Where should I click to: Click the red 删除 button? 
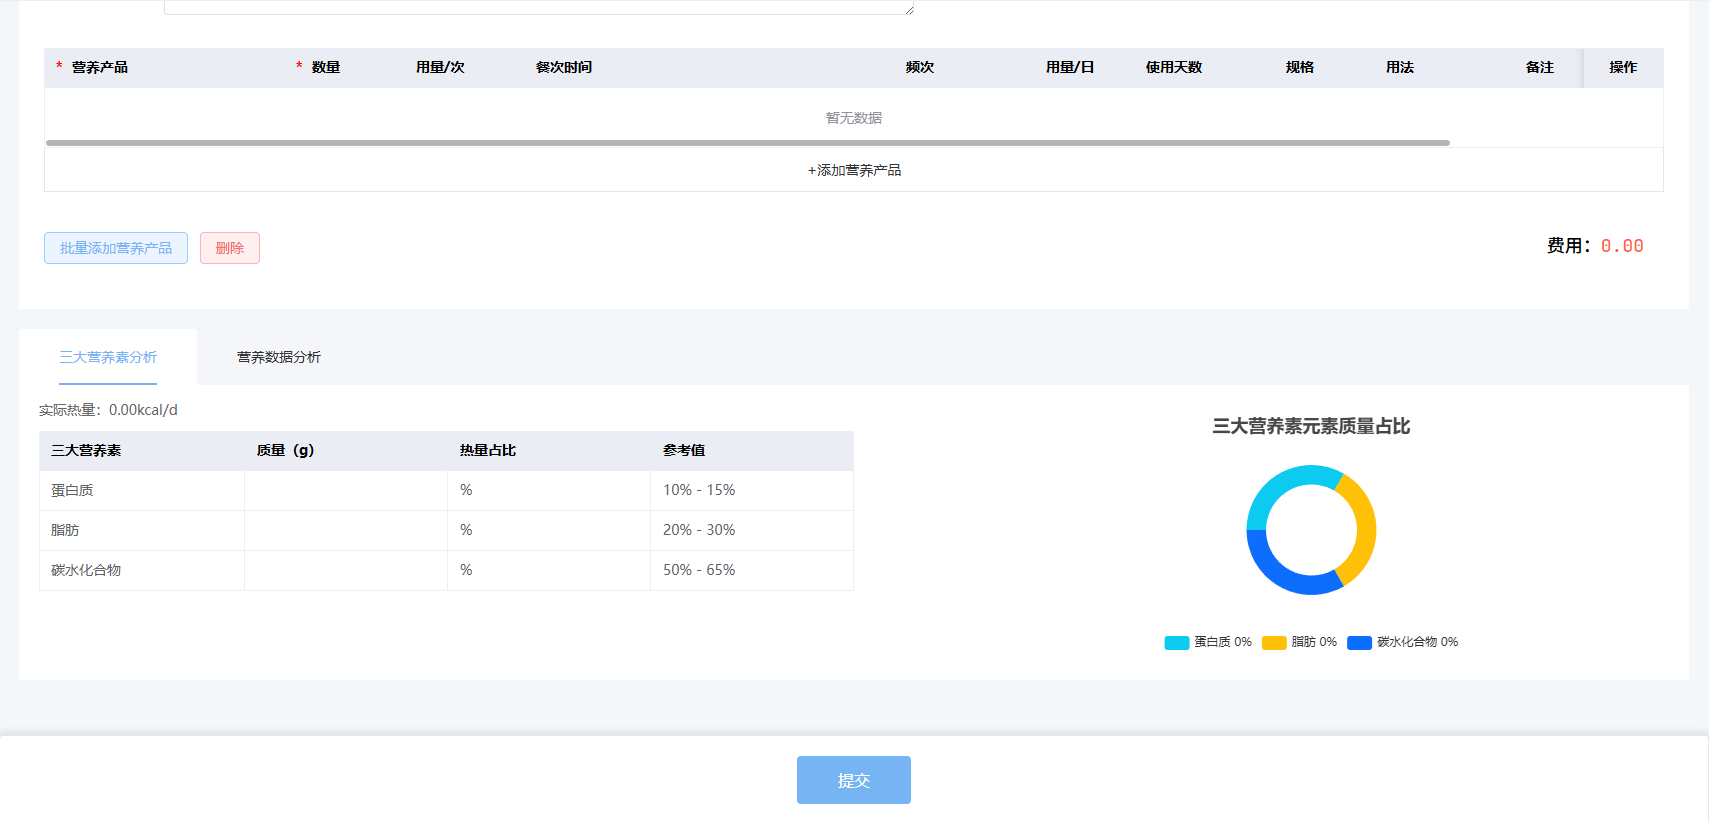point(229,248)
